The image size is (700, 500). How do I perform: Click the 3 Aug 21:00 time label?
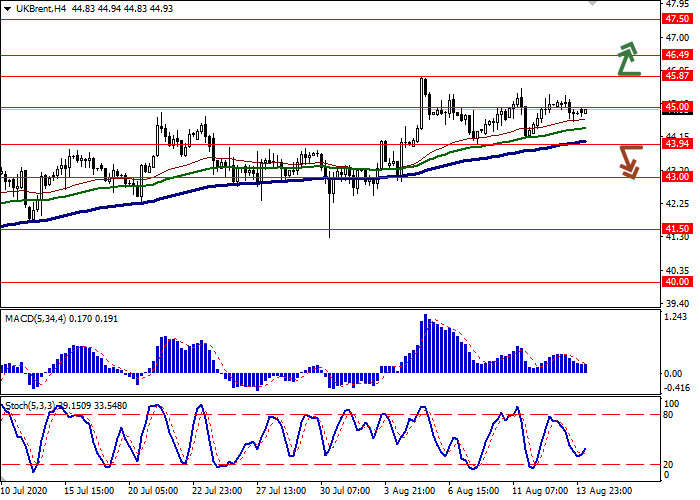[x=409, y=491]
